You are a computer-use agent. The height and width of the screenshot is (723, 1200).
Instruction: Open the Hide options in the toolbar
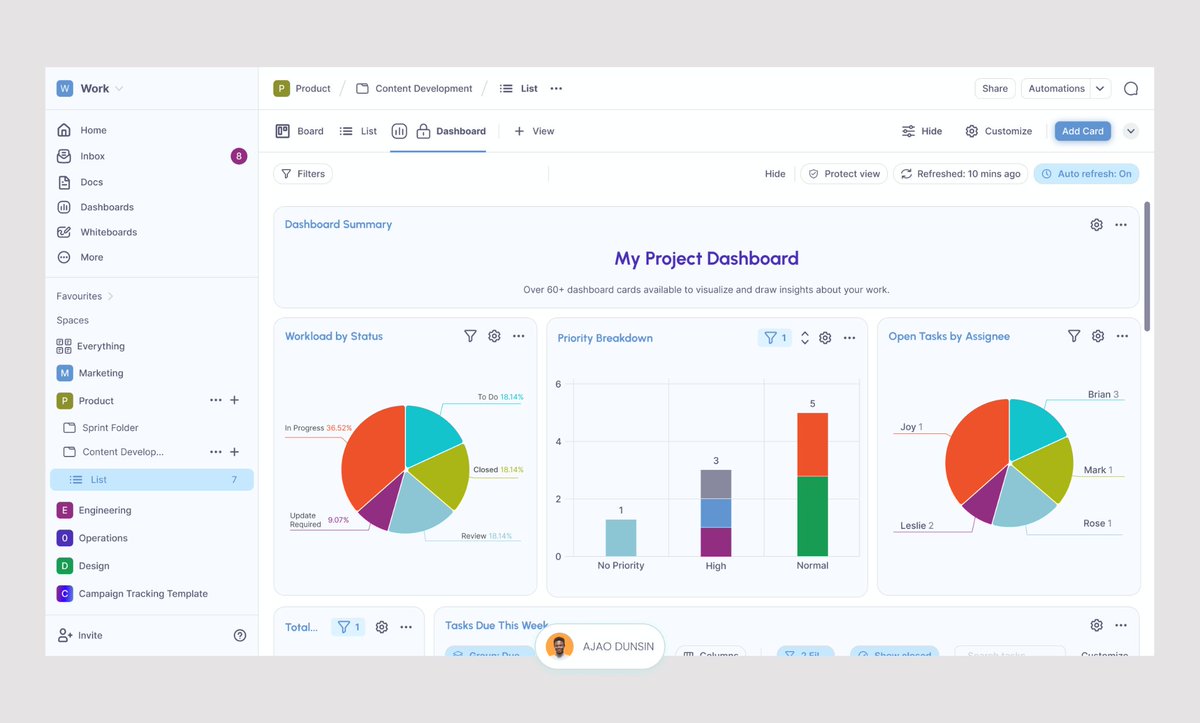click(x=922, y=131)
